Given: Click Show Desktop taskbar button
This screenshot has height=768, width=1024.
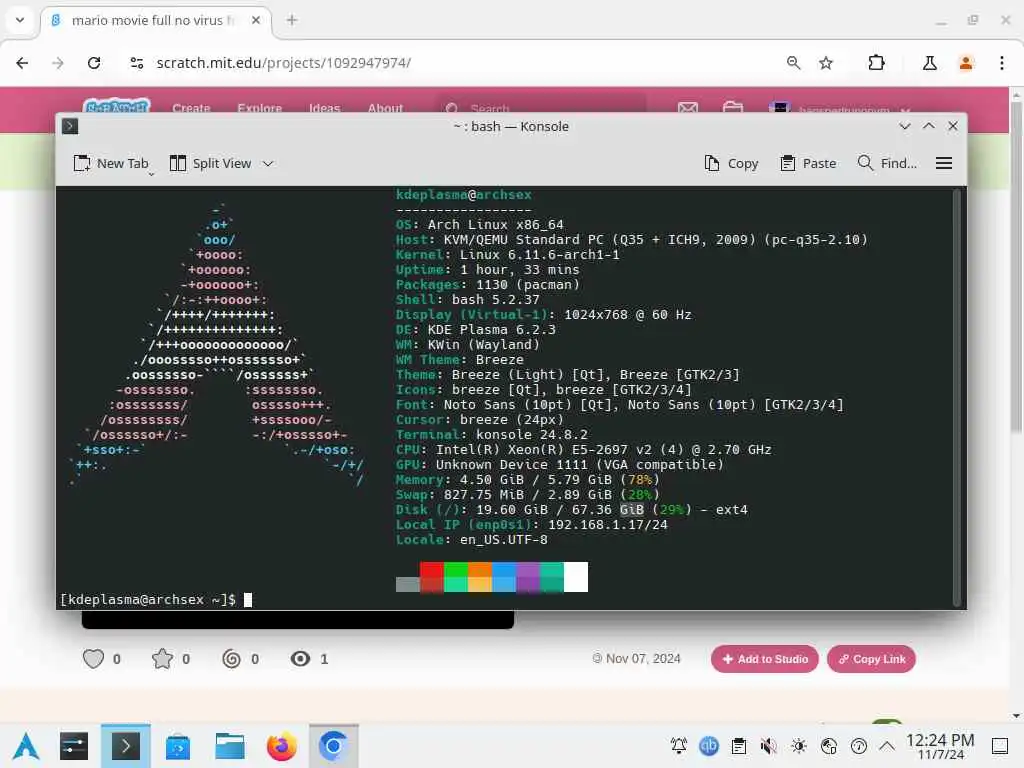Looking at the screenshot, I should [x=1000, y=746].
